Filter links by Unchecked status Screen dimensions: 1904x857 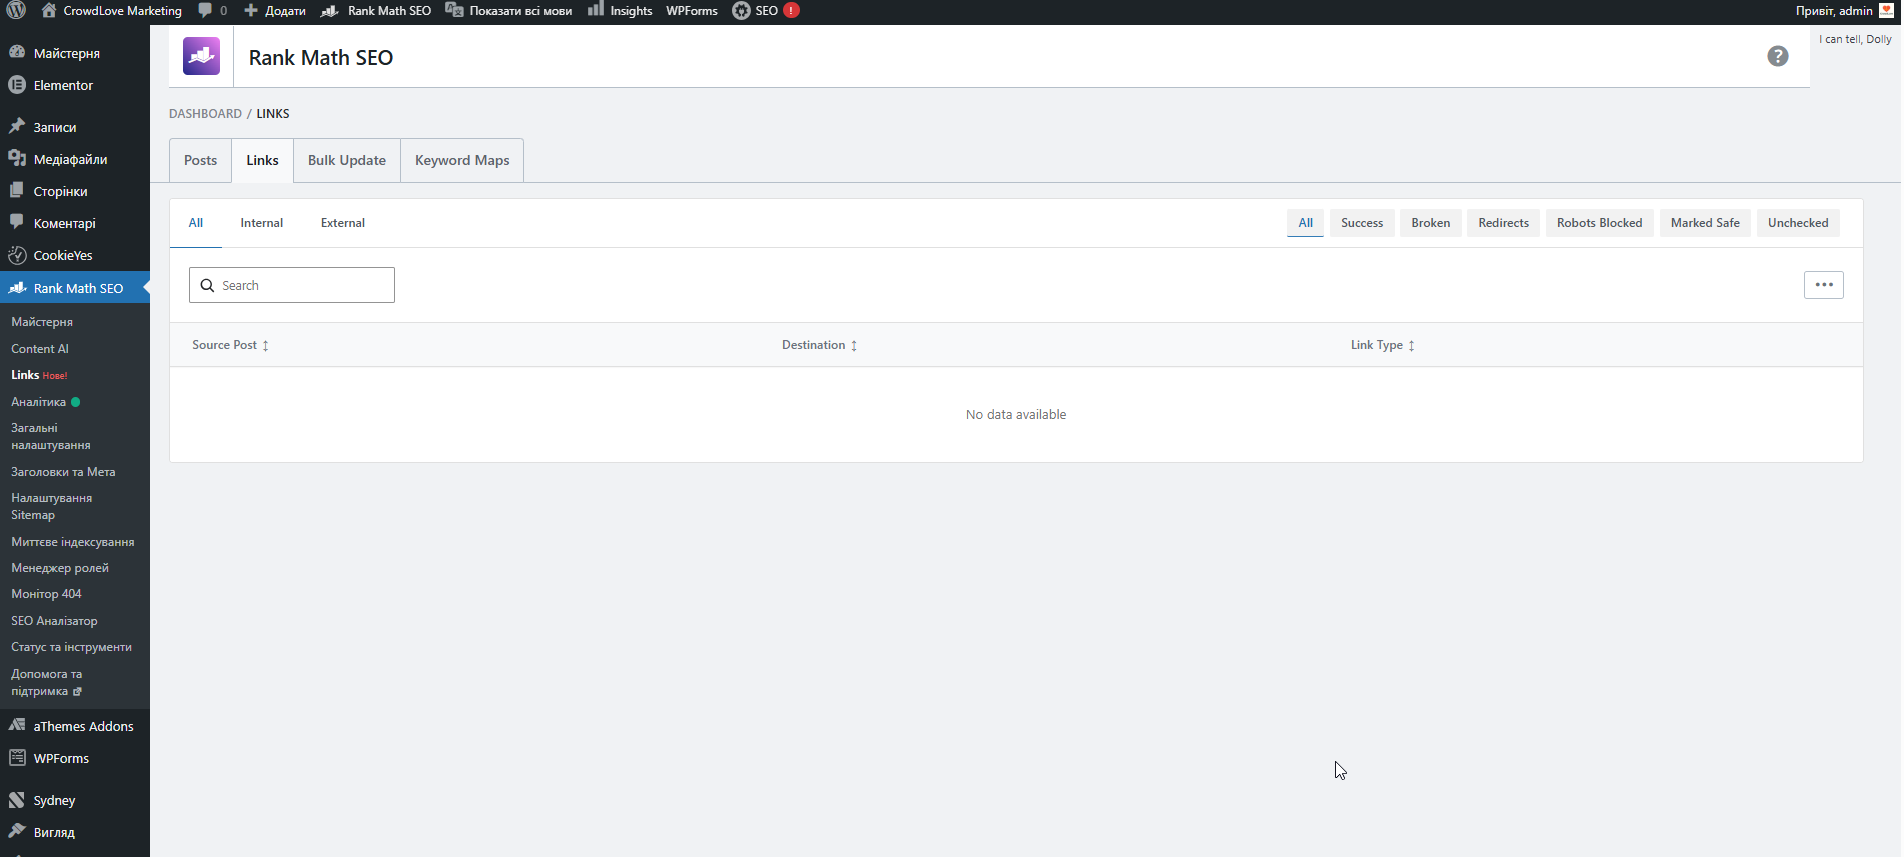tap(1798, 223)
